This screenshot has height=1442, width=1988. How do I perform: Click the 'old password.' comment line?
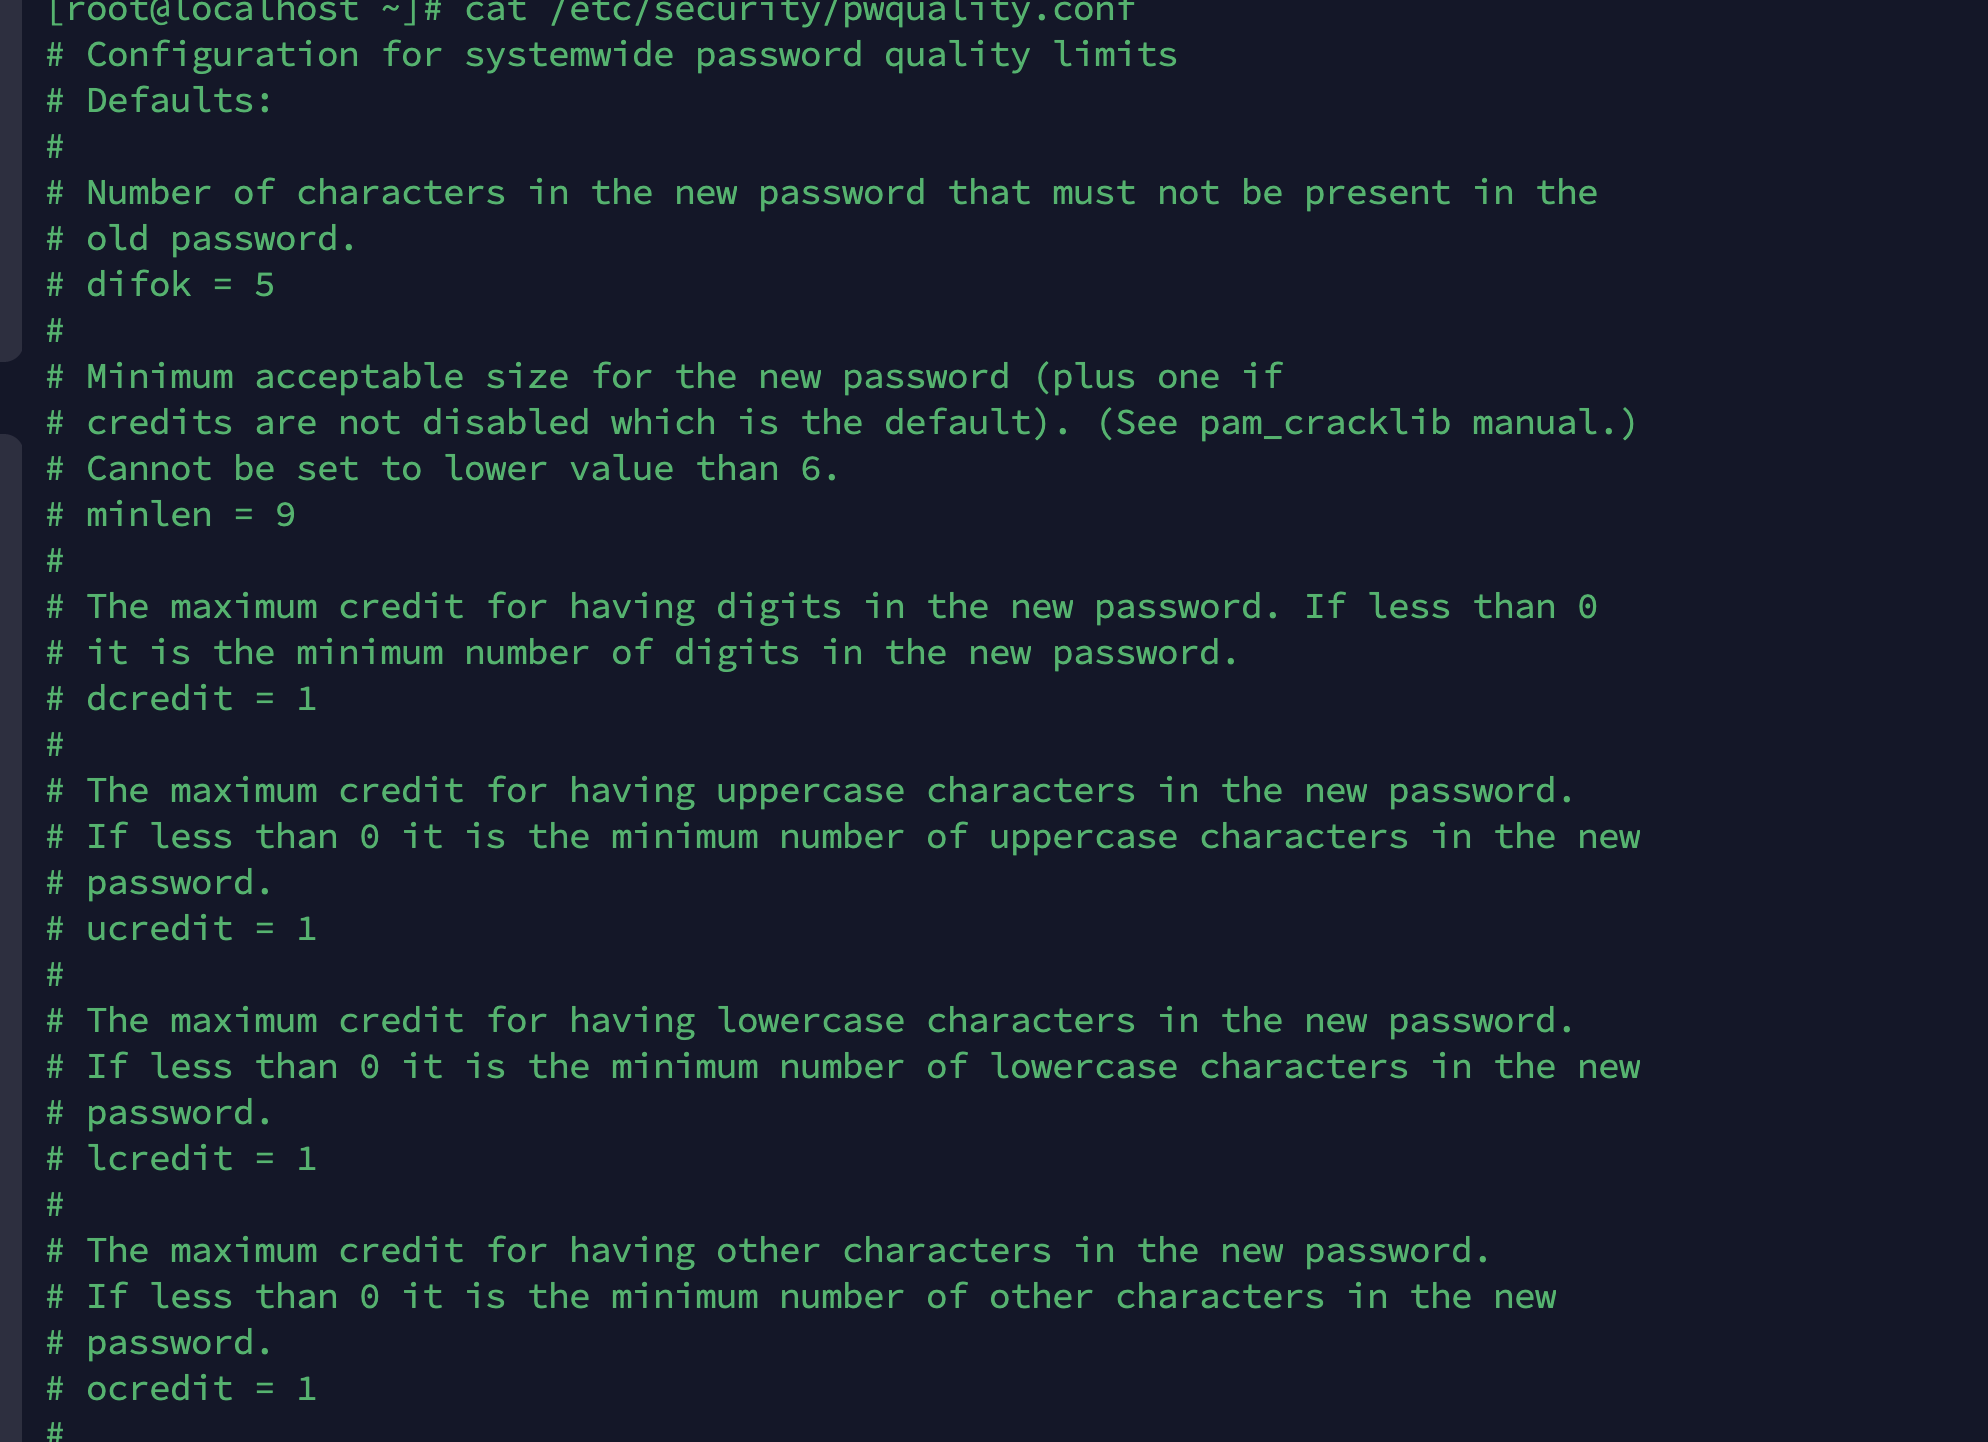pyautogui.click(x=220, y=239)
